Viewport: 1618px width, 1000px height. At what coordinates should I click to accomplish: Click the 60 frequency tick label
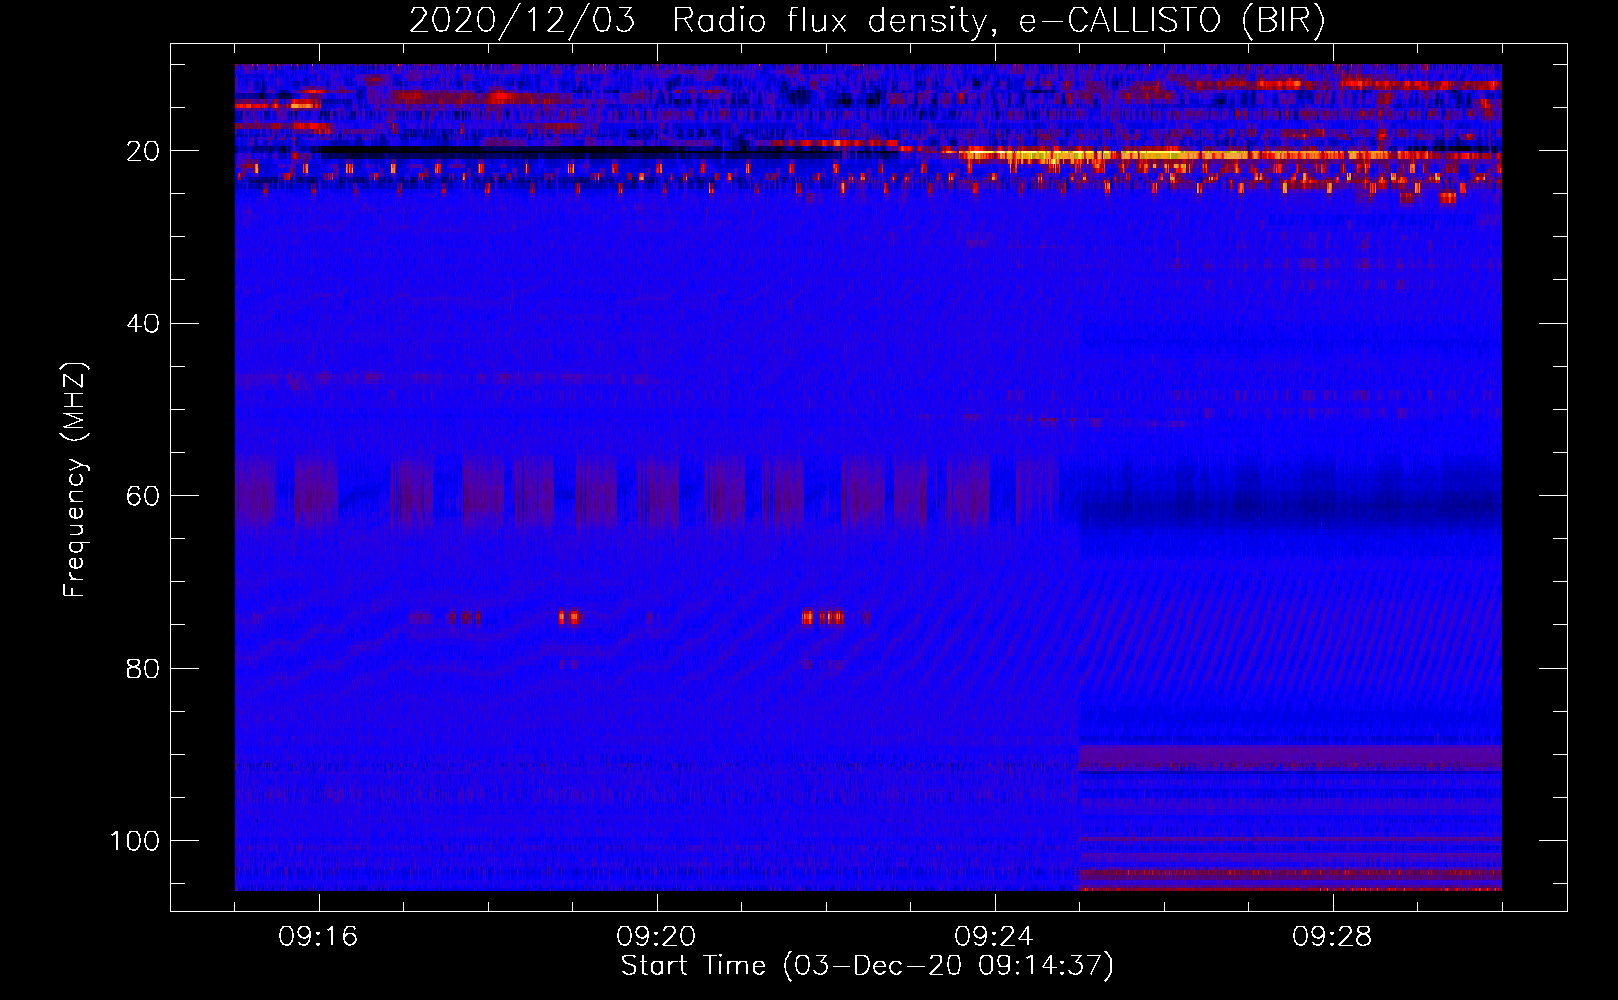point(143,496)
